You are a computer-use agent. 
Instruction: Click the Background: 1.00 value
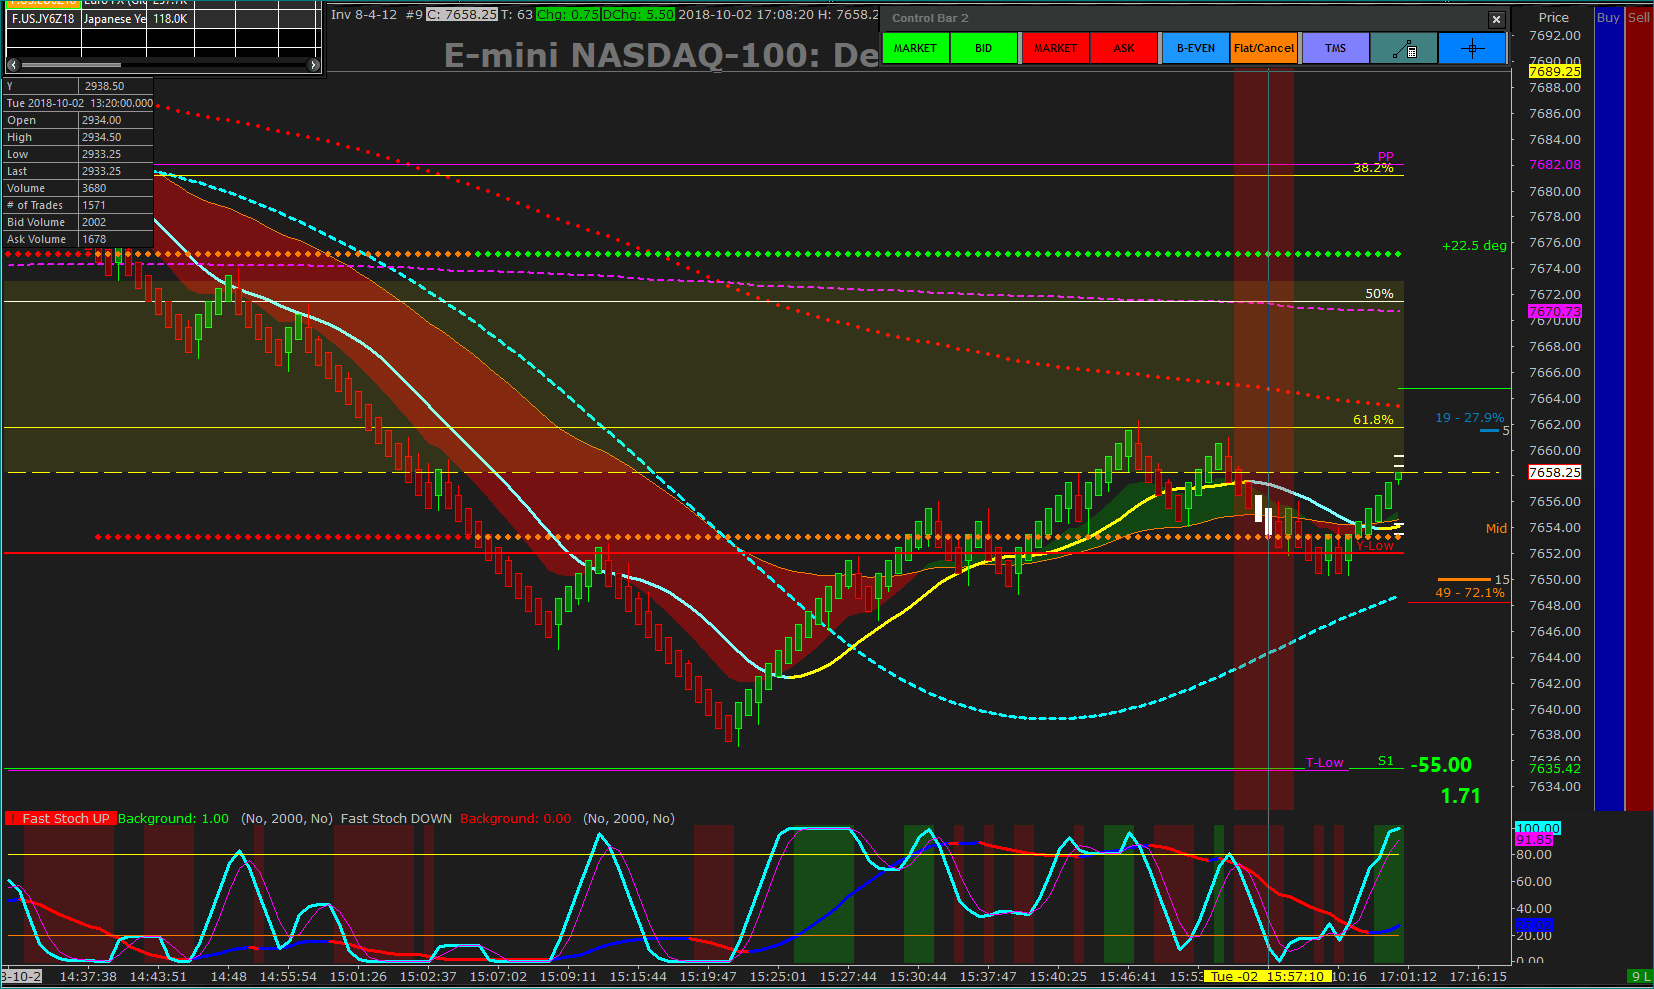click(173, 819)
